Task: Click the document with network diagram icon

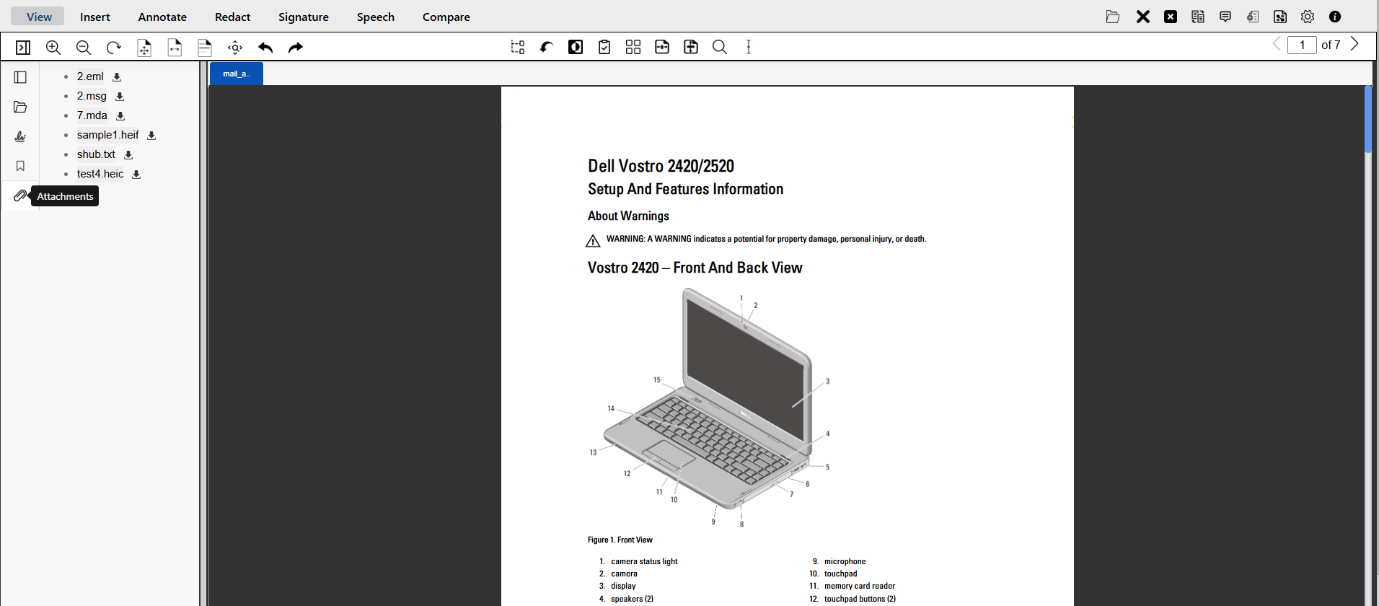Action: (x=1280, y=17)
